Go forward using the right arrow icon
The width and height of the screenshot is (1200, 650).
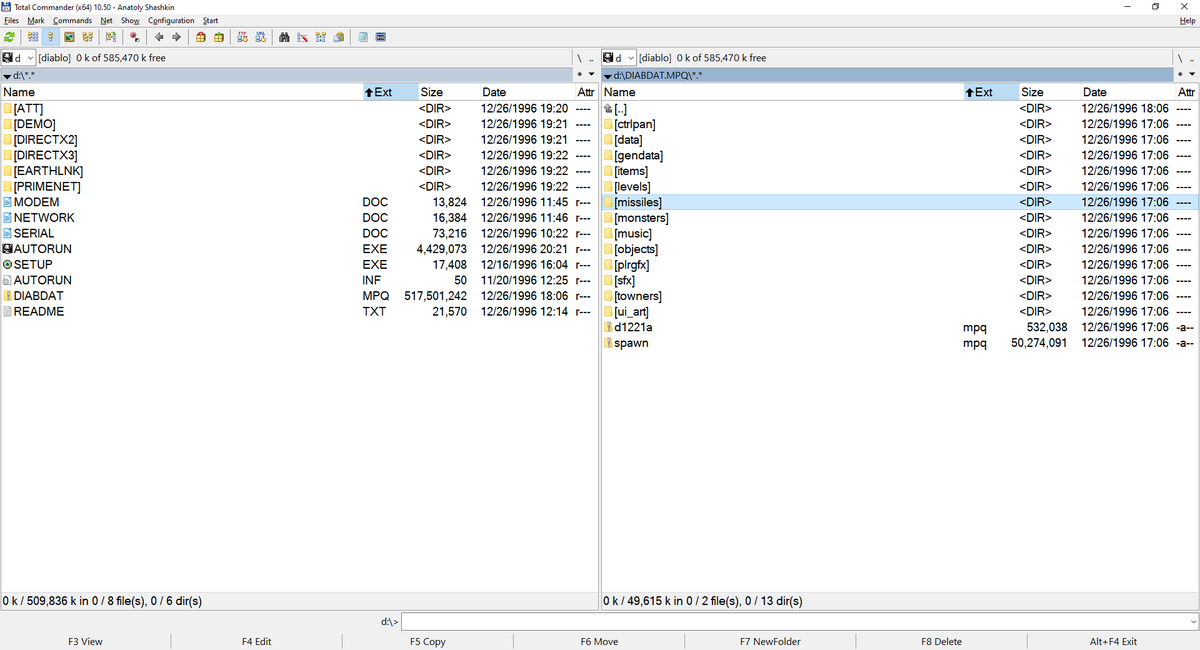click(x=177, y=37)
